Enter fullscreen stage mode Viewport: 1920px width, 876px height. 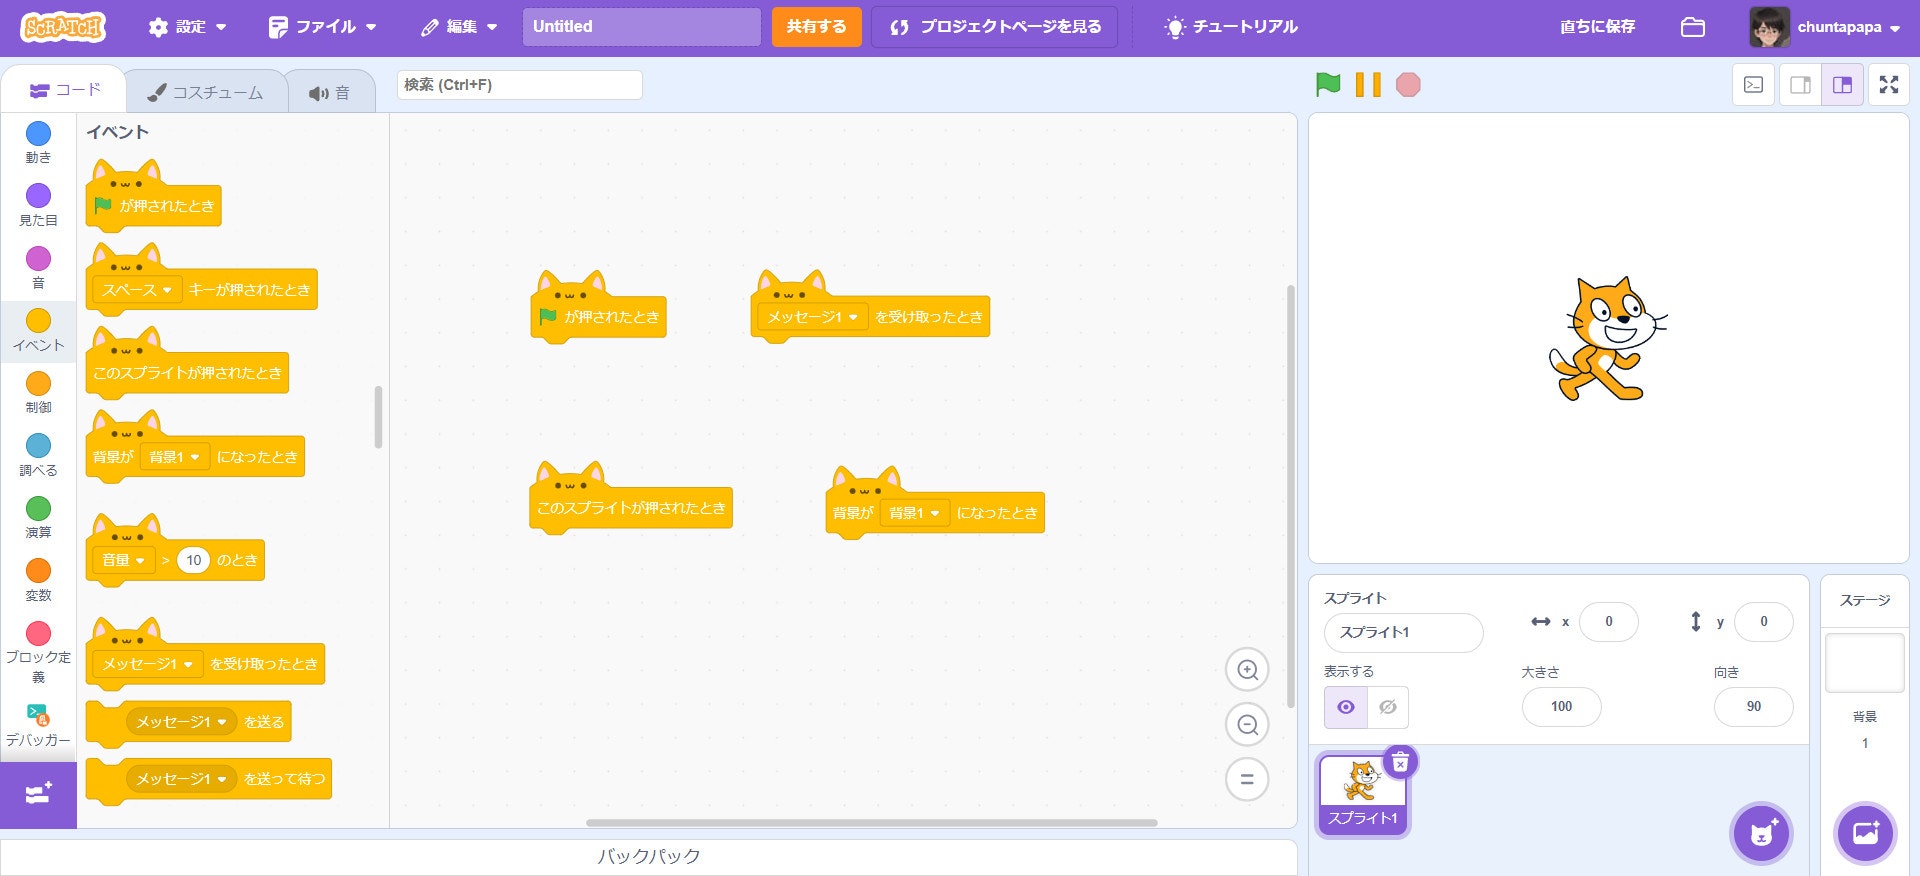pos(1889,85)
